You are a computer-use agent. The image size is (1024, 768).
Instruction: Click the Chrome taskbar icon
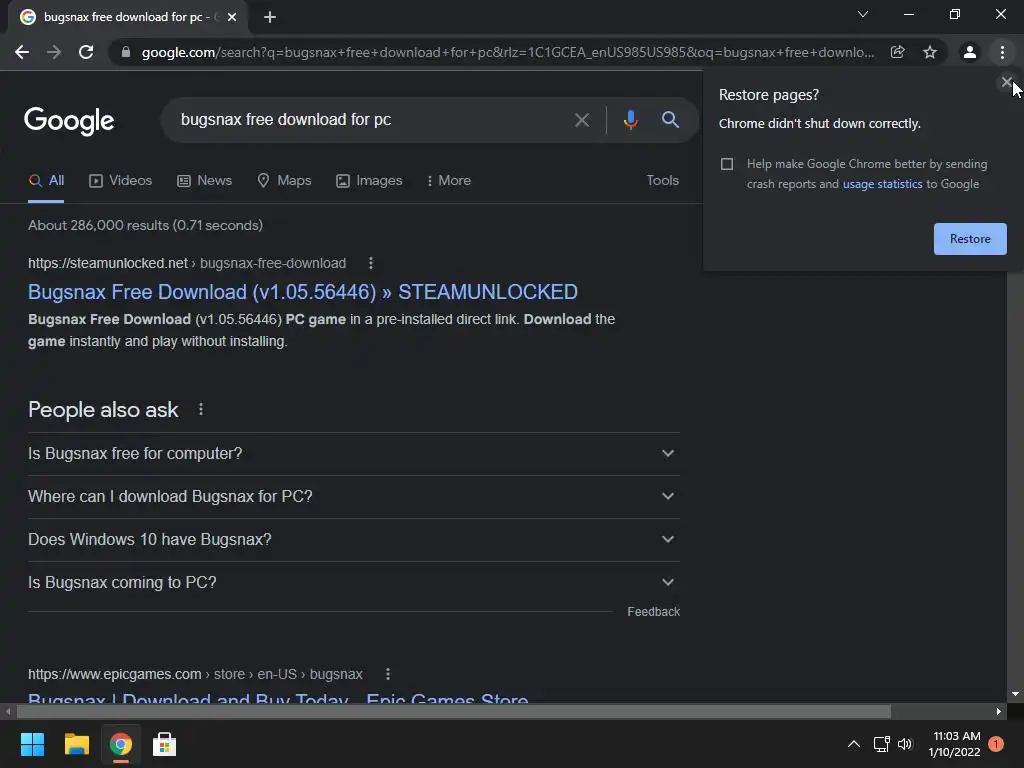click(x=120, y=744)
